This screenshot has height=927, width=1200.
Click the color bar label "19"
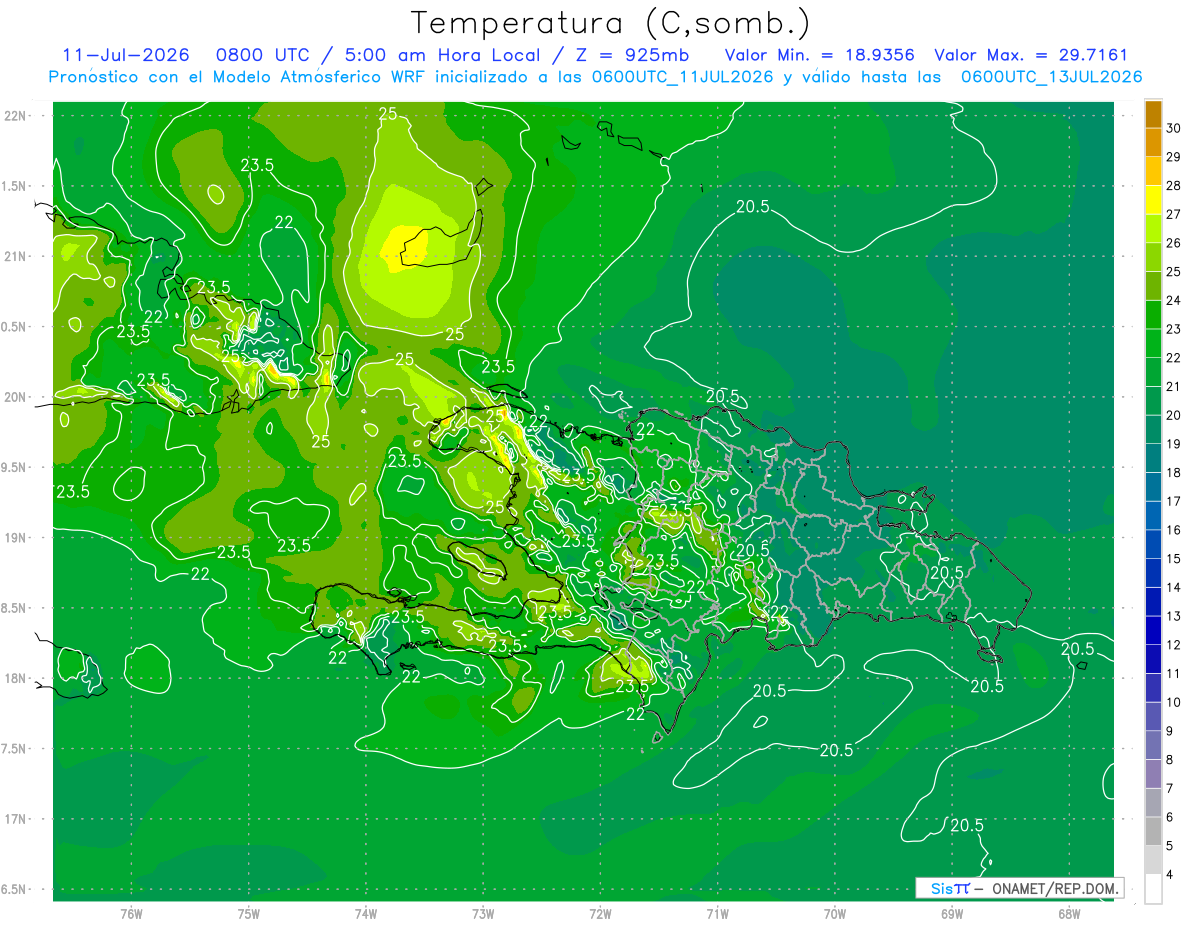point(1173,444)
